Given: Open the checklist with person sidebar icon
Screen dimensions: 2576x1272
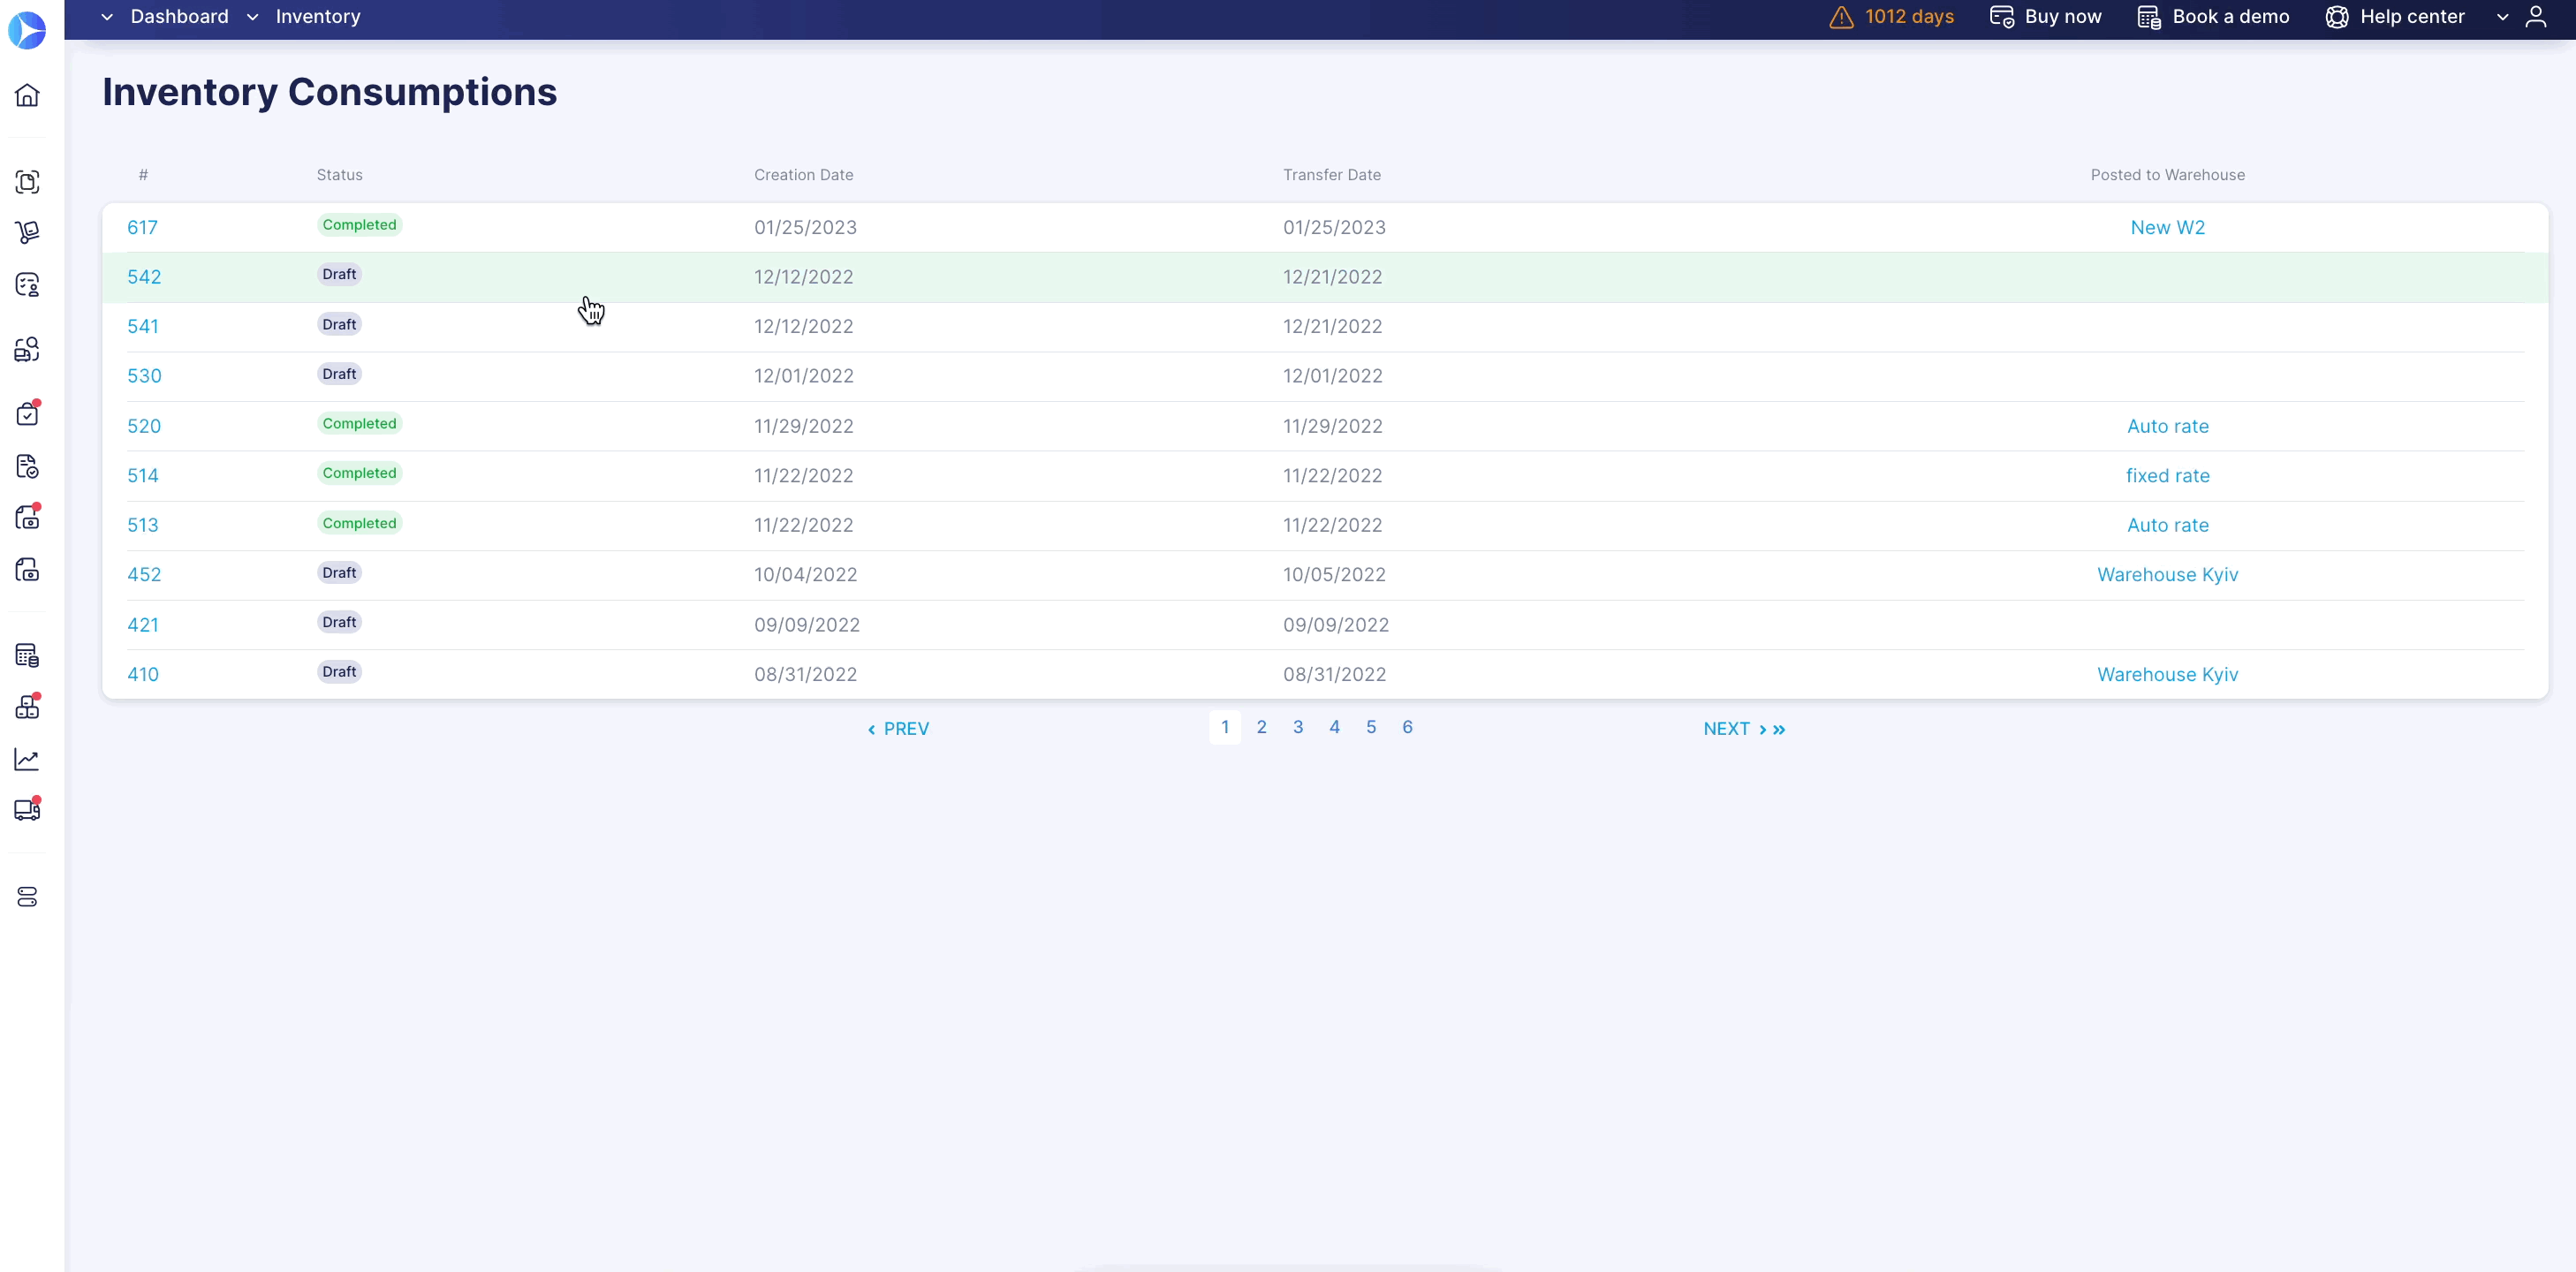Looking at the screenshot, I should pos(27,285).
